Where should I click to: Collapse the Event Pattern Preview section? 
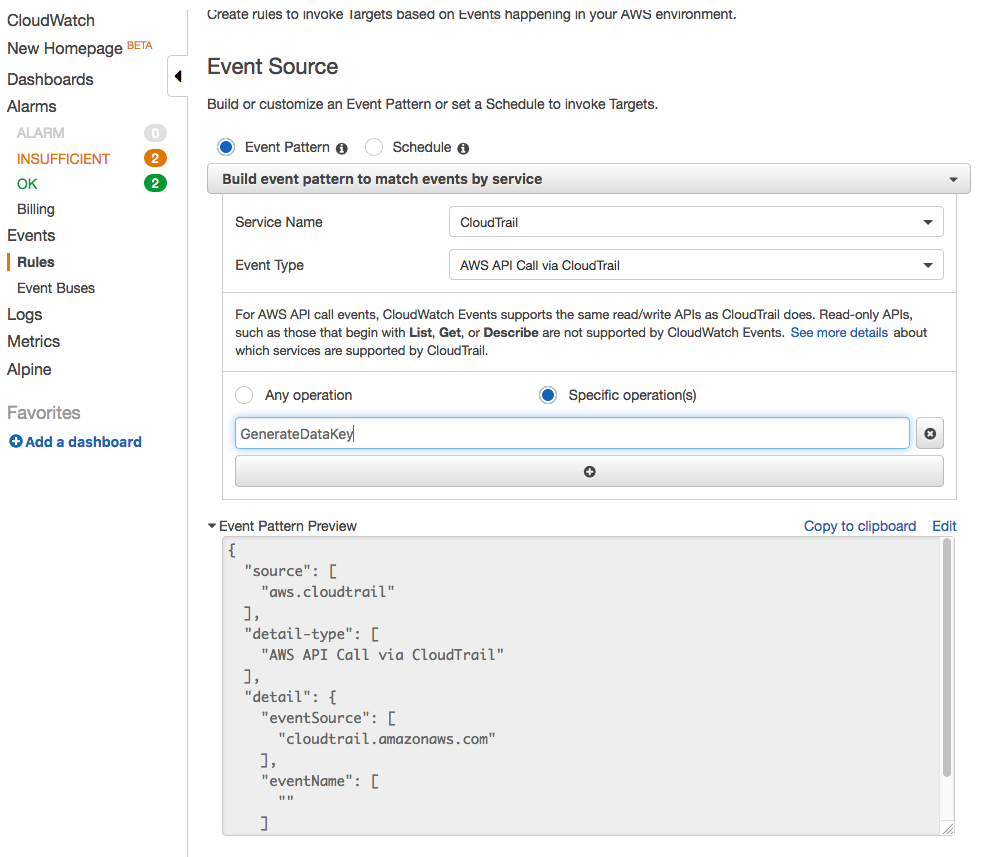tap(212, 526)
